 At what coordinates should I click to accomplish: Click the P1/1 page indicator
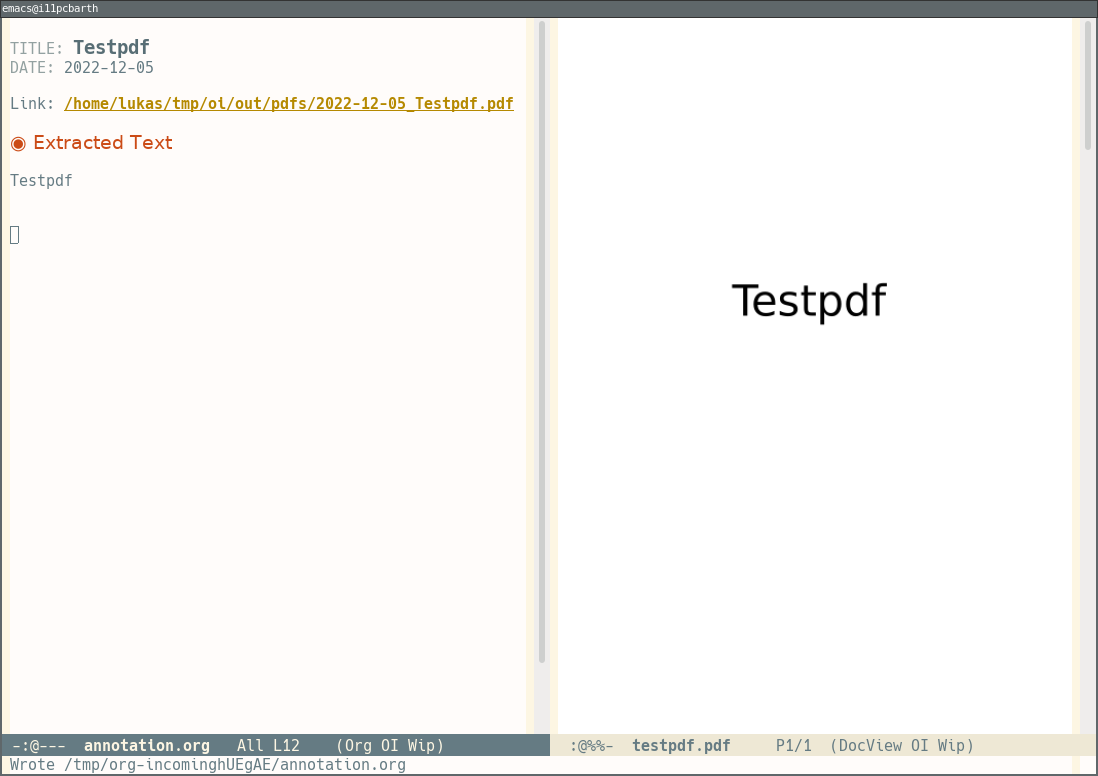793,745
